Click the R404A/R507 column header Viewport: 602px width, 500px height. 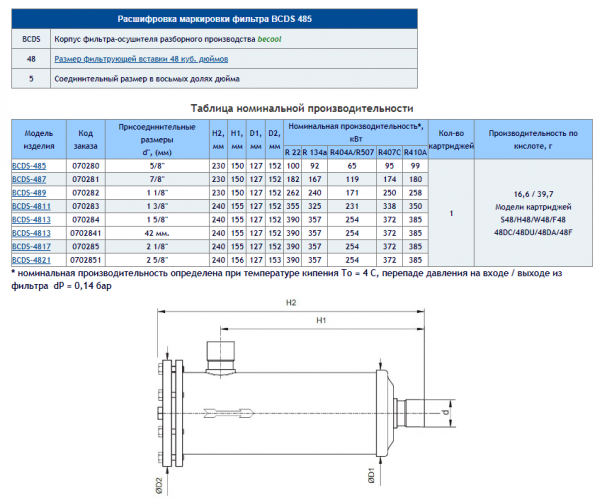(352, 152)
